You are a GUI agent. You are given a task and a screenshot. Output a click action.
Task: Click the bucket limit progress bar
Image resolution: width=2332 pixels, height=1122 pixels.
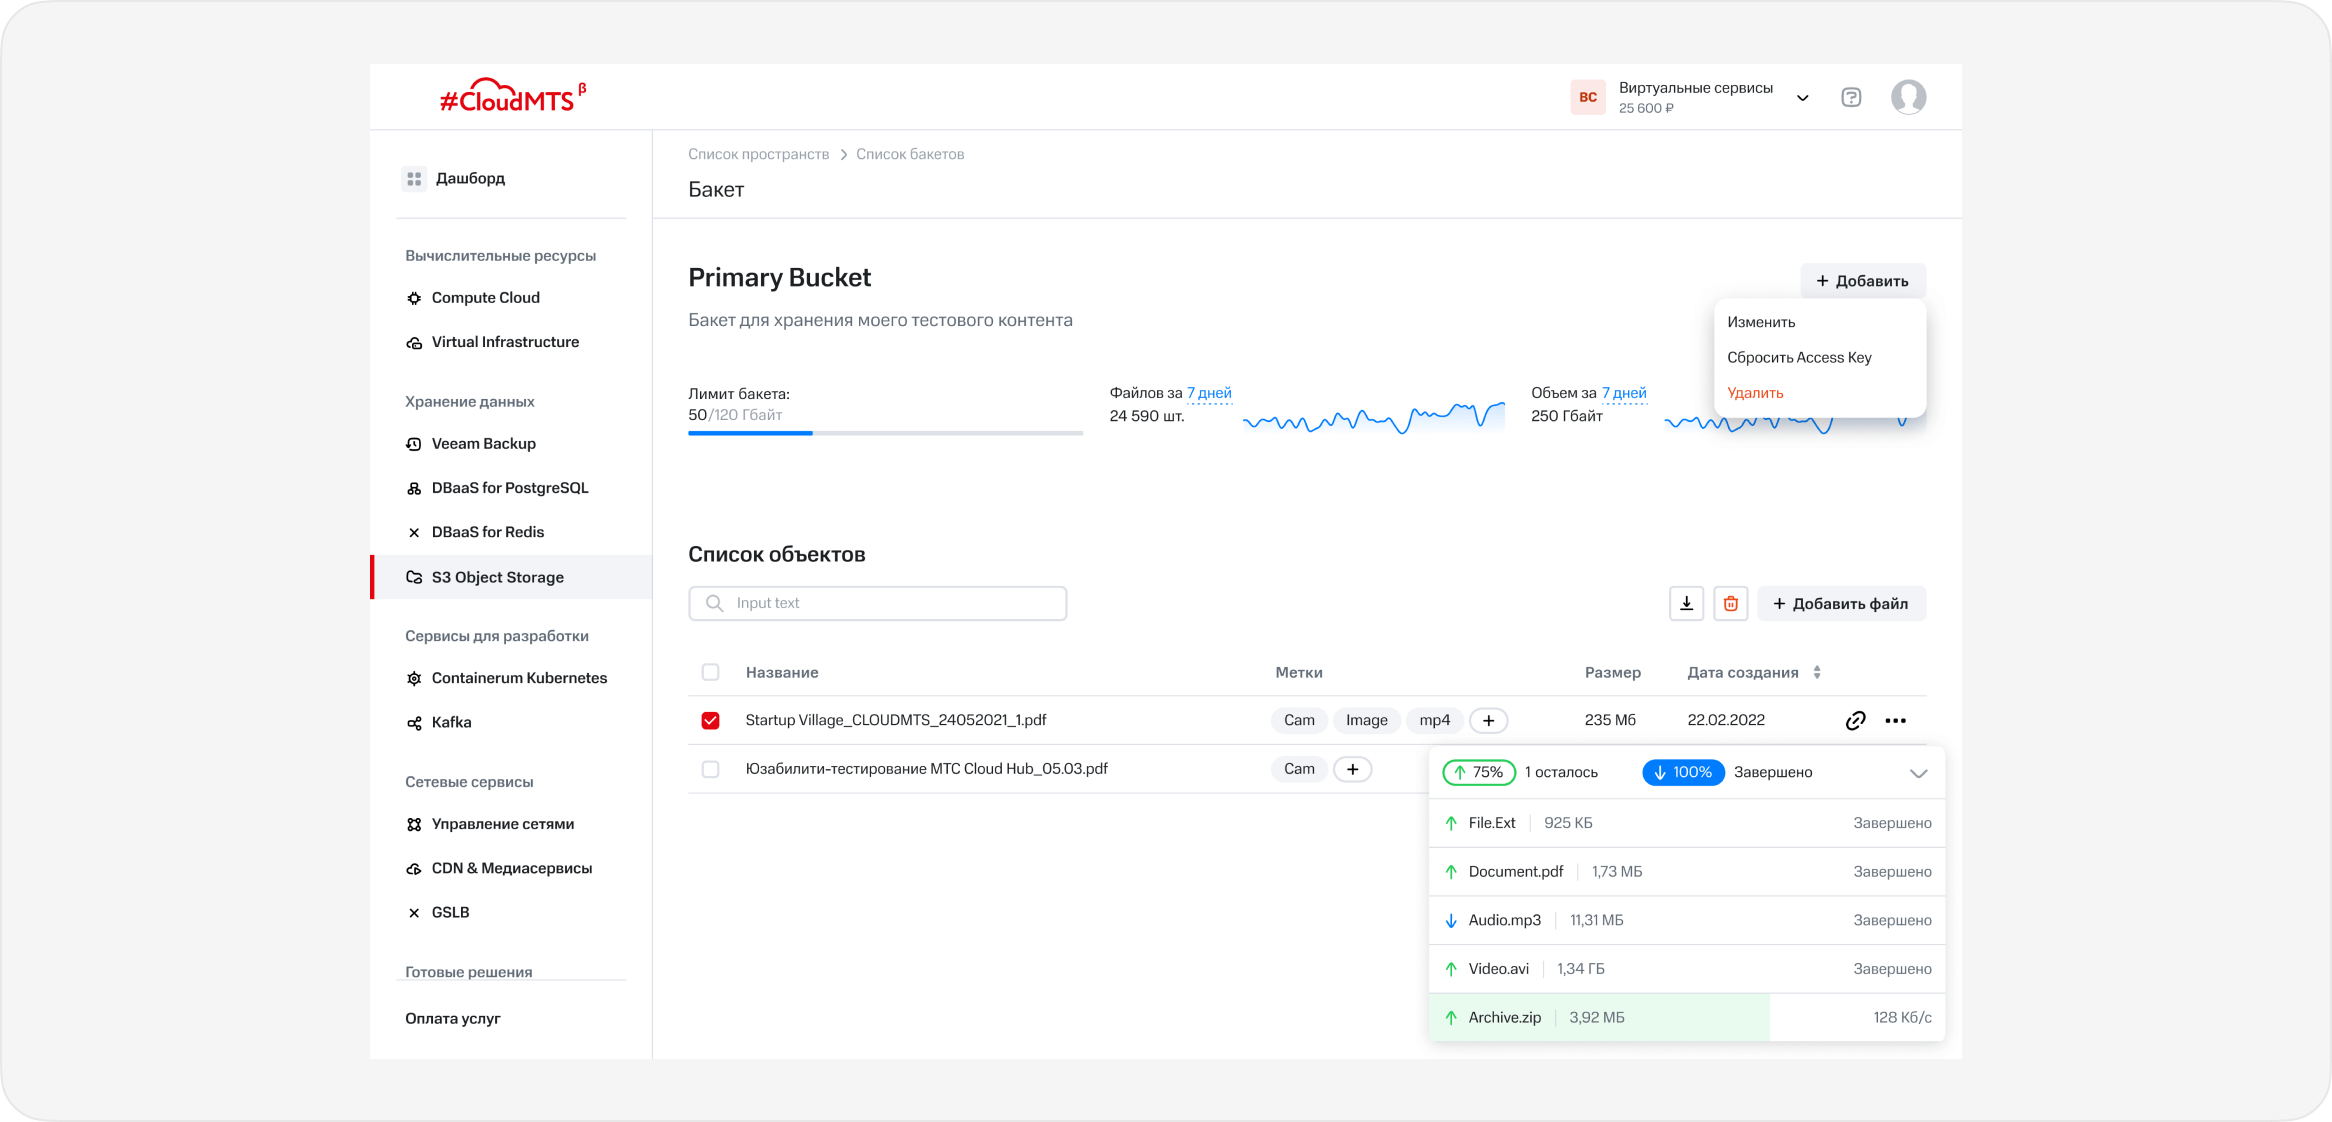(885, 433)
